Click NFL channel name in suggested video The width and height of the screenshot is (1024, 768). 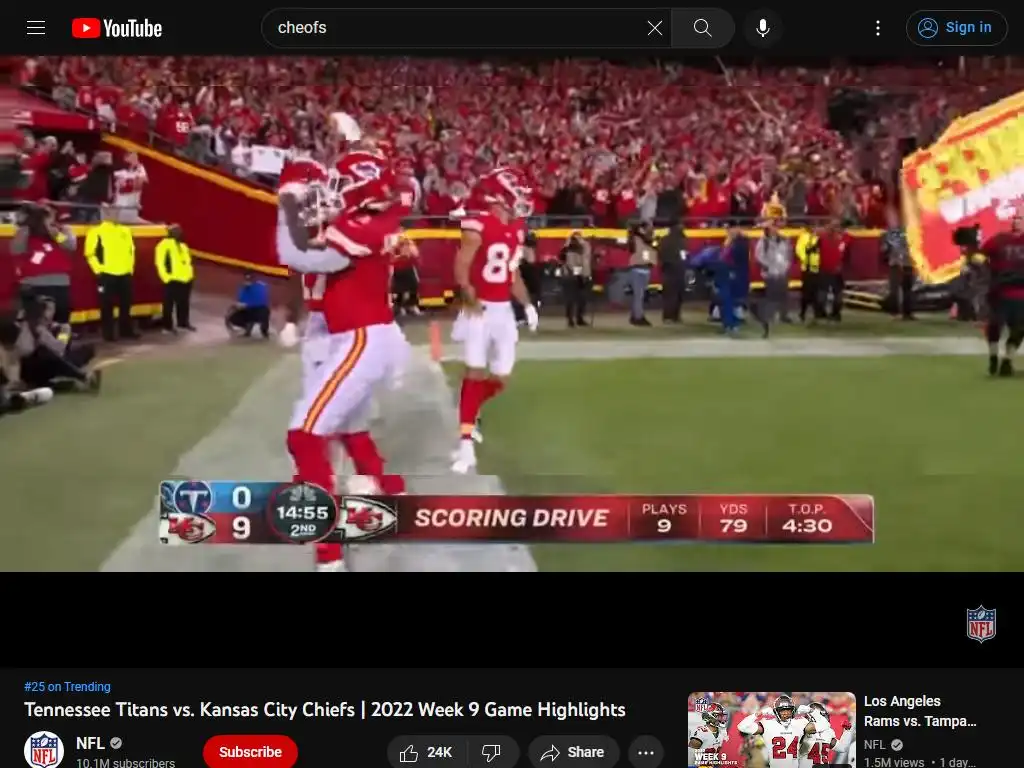pyautogui.click(x=874, y=744)
